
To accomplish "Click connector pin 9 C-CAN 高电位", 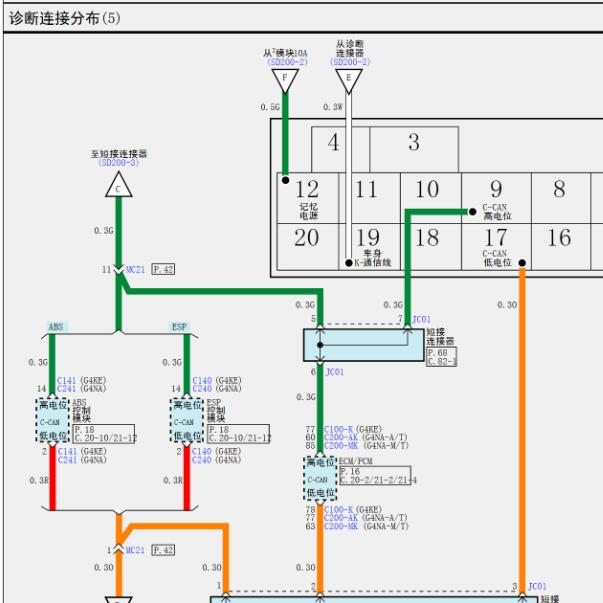I will (x=496, y=198).
